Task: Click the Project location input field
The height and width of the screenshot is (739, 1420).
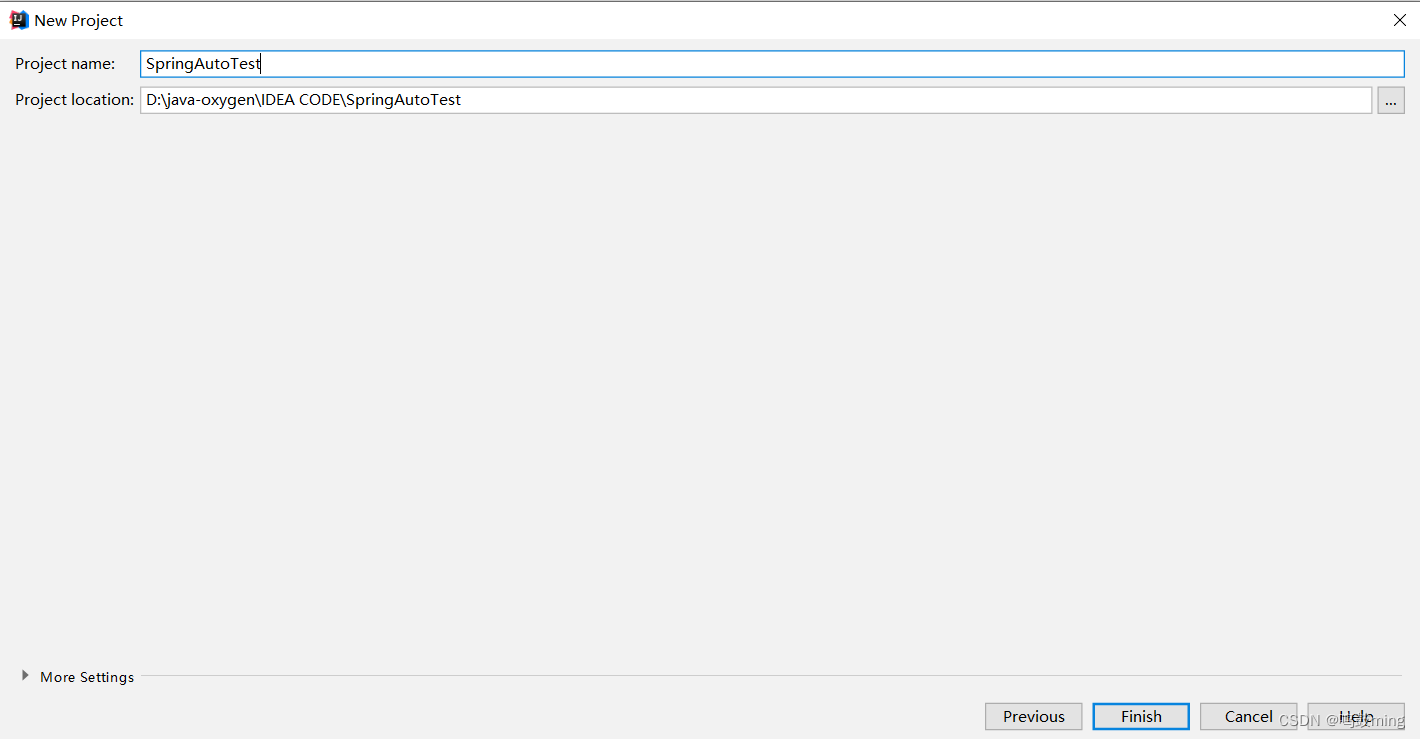Action: coord(756,100)
